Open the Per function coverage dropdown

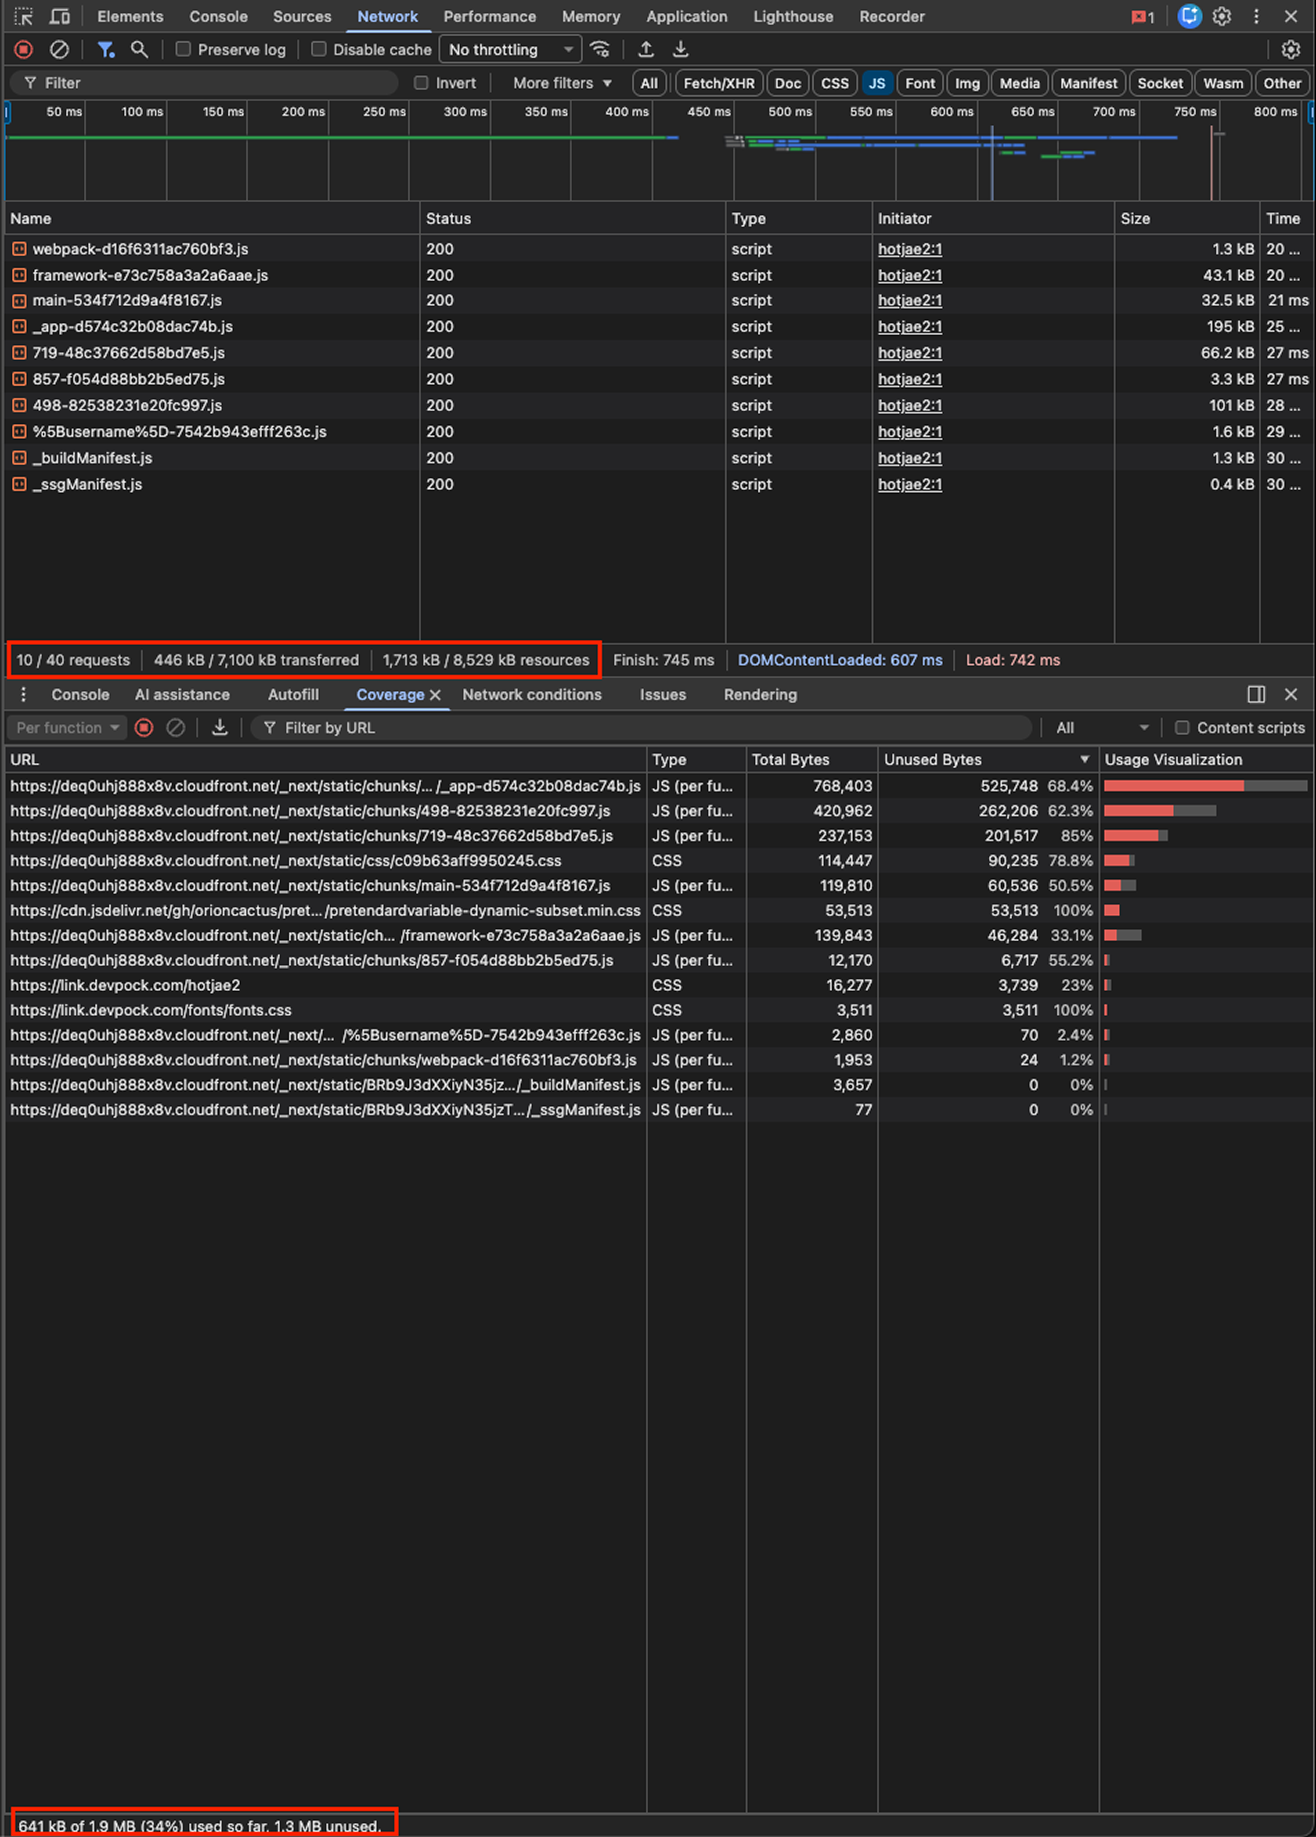67,728
